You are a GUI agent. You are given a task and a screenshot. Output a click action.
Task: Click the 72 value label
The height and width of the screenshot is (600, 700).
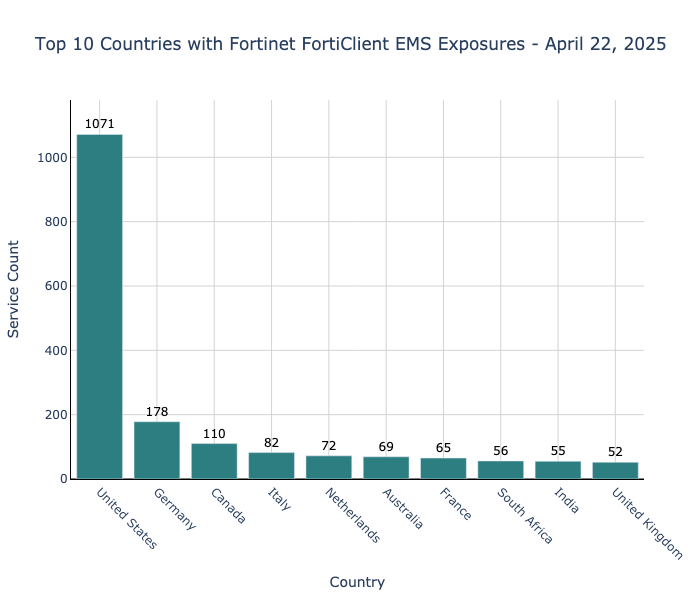329,446
